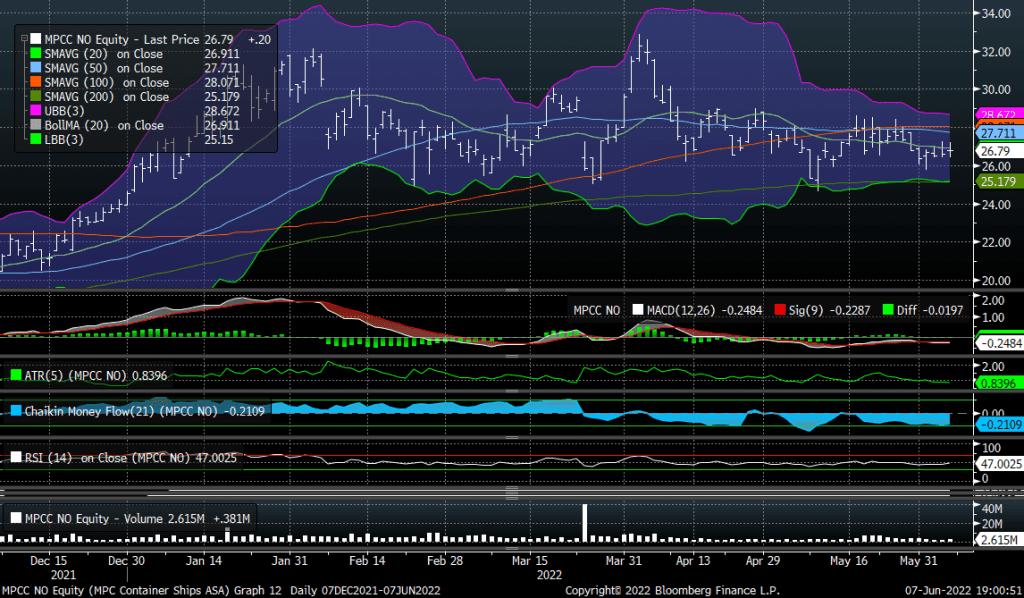Click the "Mar 15" date axis label
The height and width of the screenshot is (598, 1024).
530,560
